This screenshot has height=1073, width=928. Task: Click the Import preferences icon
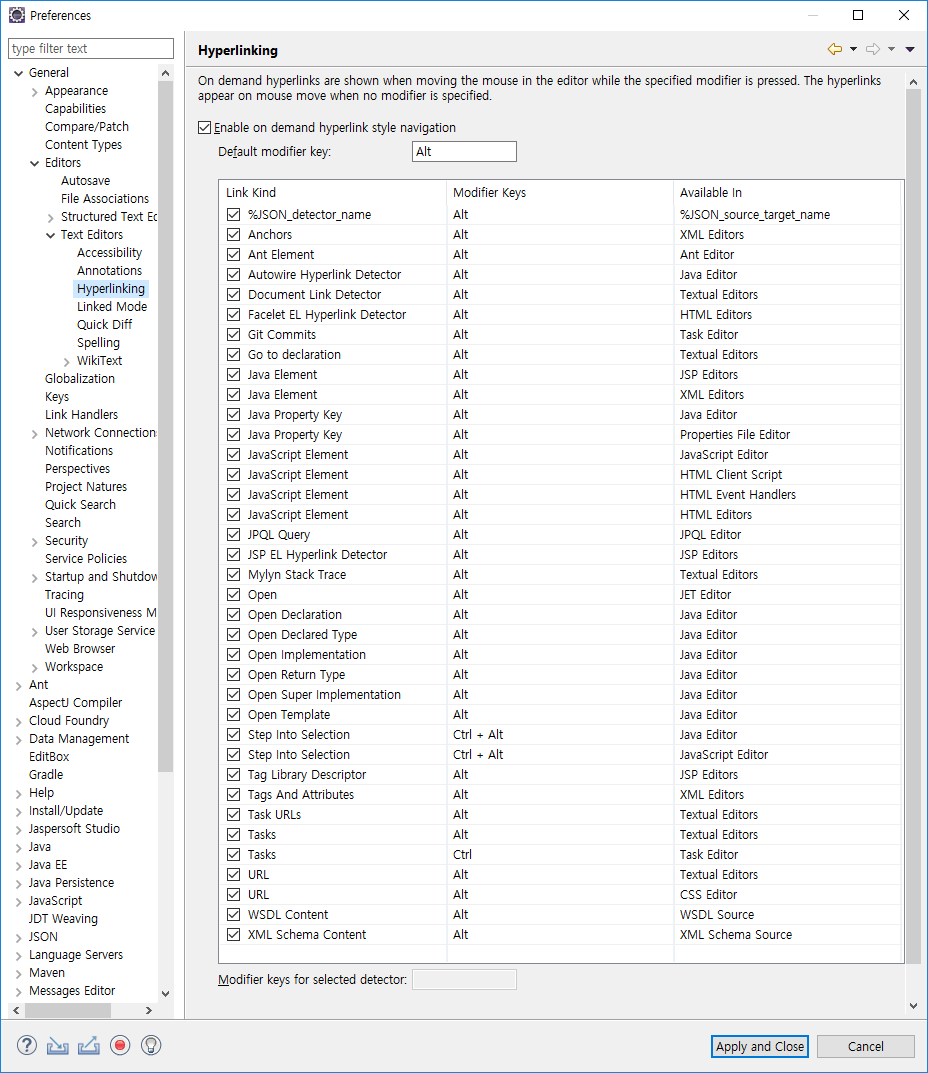click(x=57, y=1046)
